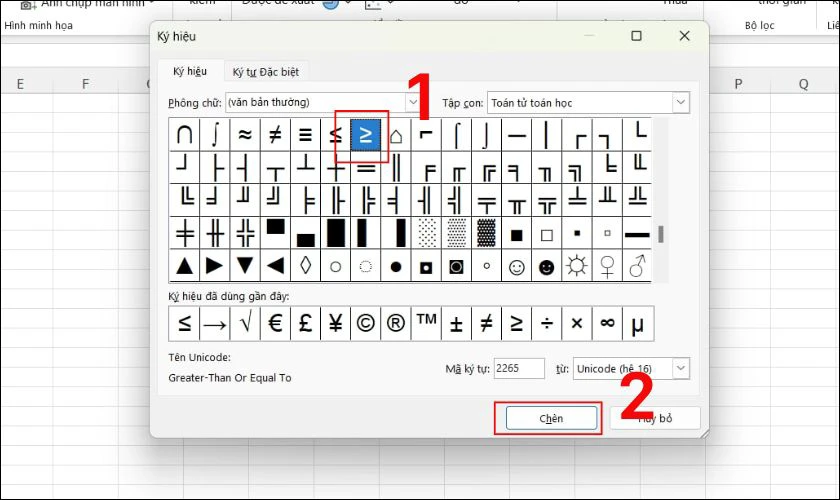Viewport: 840px width, 500px height.
Task: Pick the white square □ symbol
Action: tap(546, 235)
